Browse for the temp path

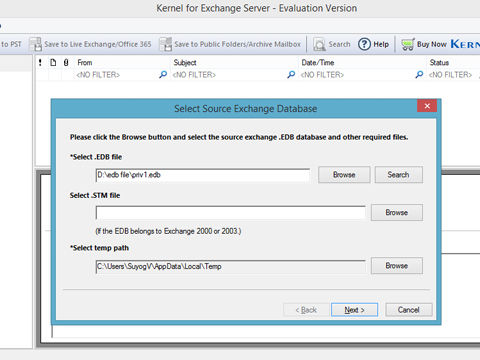click(x=397, y=266)
